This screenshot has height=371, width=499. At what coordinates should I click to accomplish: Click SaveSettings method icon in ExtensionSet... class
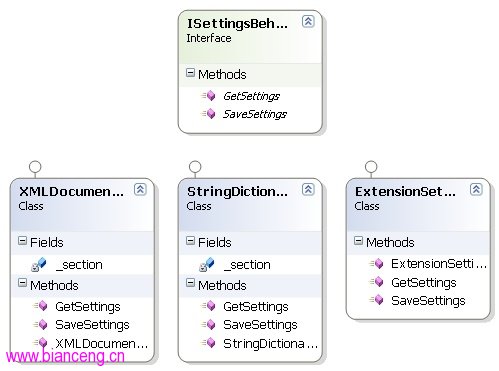pos(377,300)
